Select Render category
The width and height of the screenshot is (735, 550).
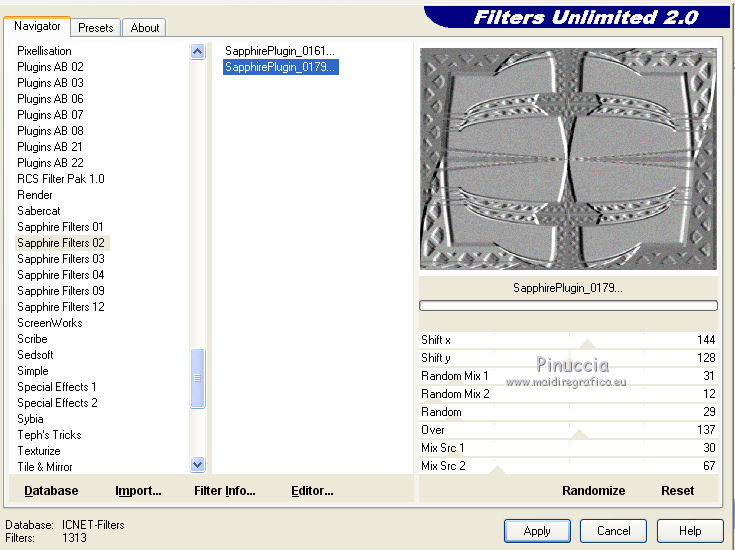click(35, 195)
